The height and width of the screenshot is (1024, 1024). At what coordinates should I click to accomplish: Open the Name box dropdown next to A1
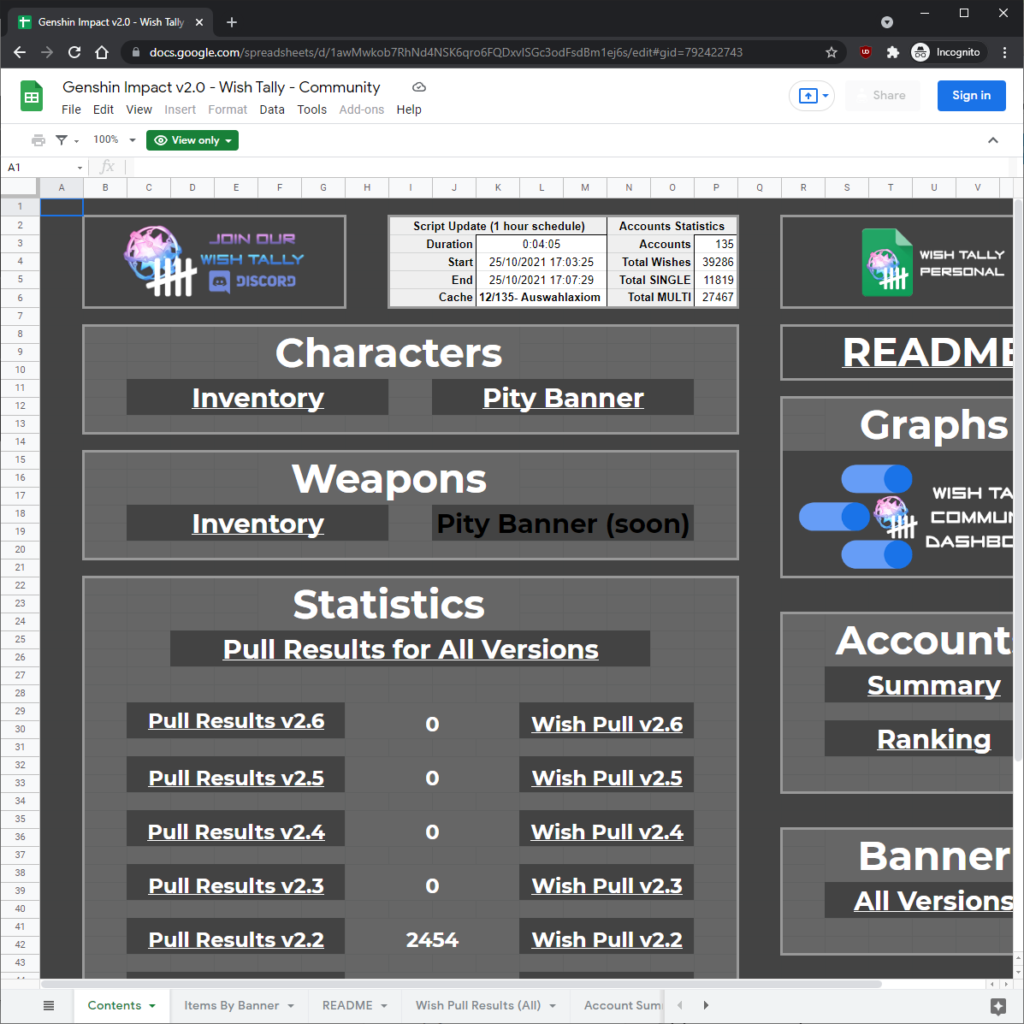(x=80, y=166)
